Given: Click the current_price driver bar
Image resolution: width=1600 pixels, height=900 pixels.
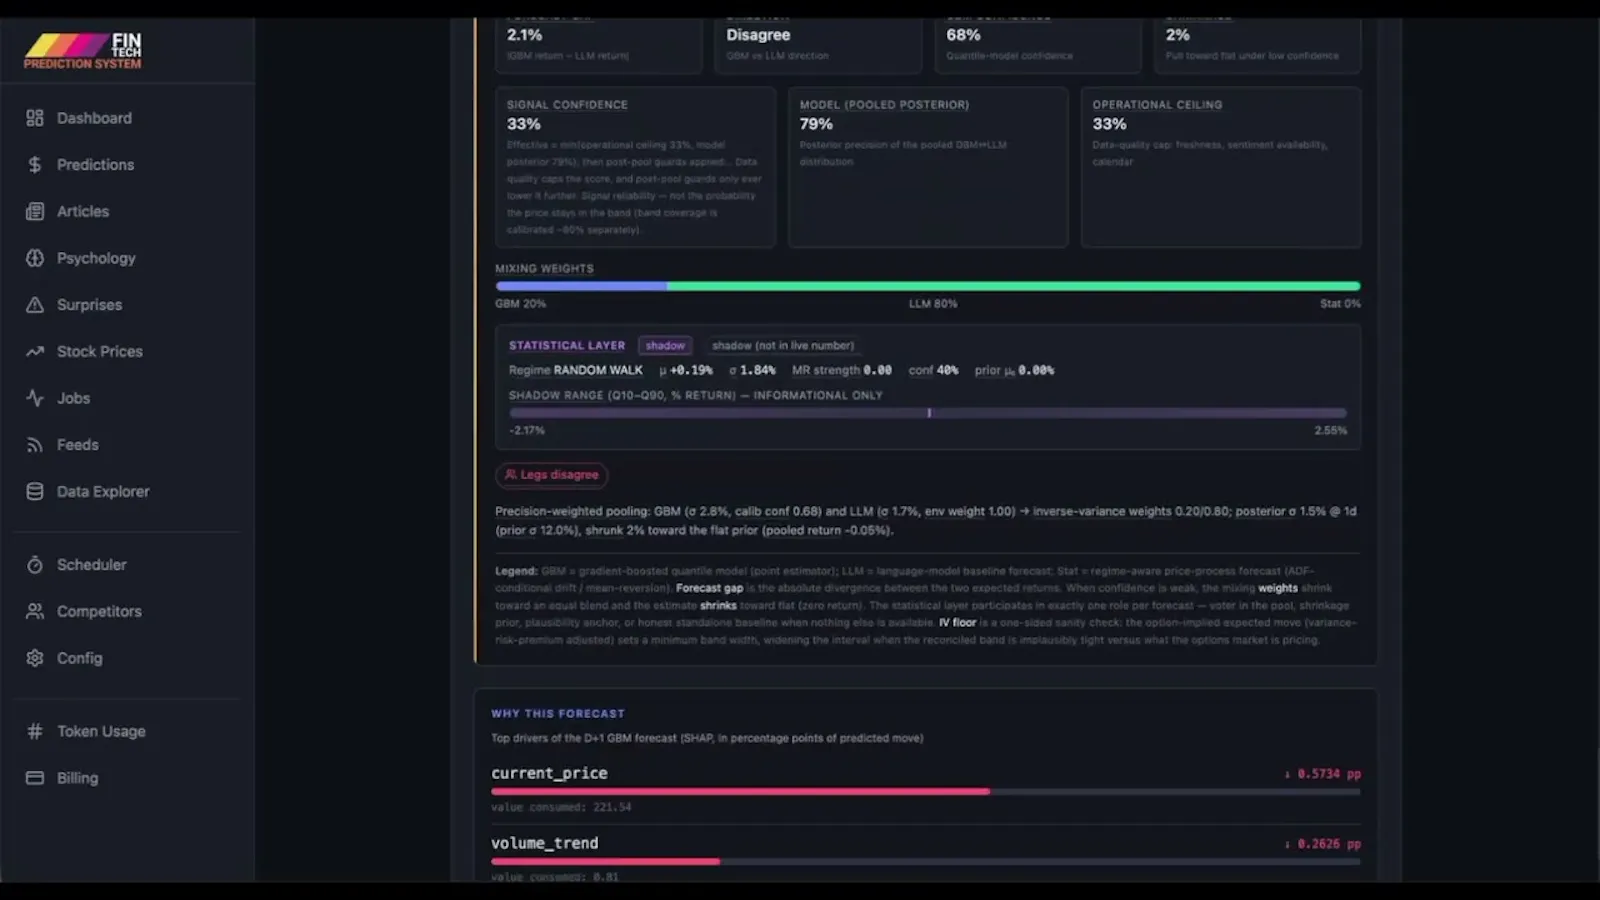Looking at the screenshot, I should [x=925, y=791].
